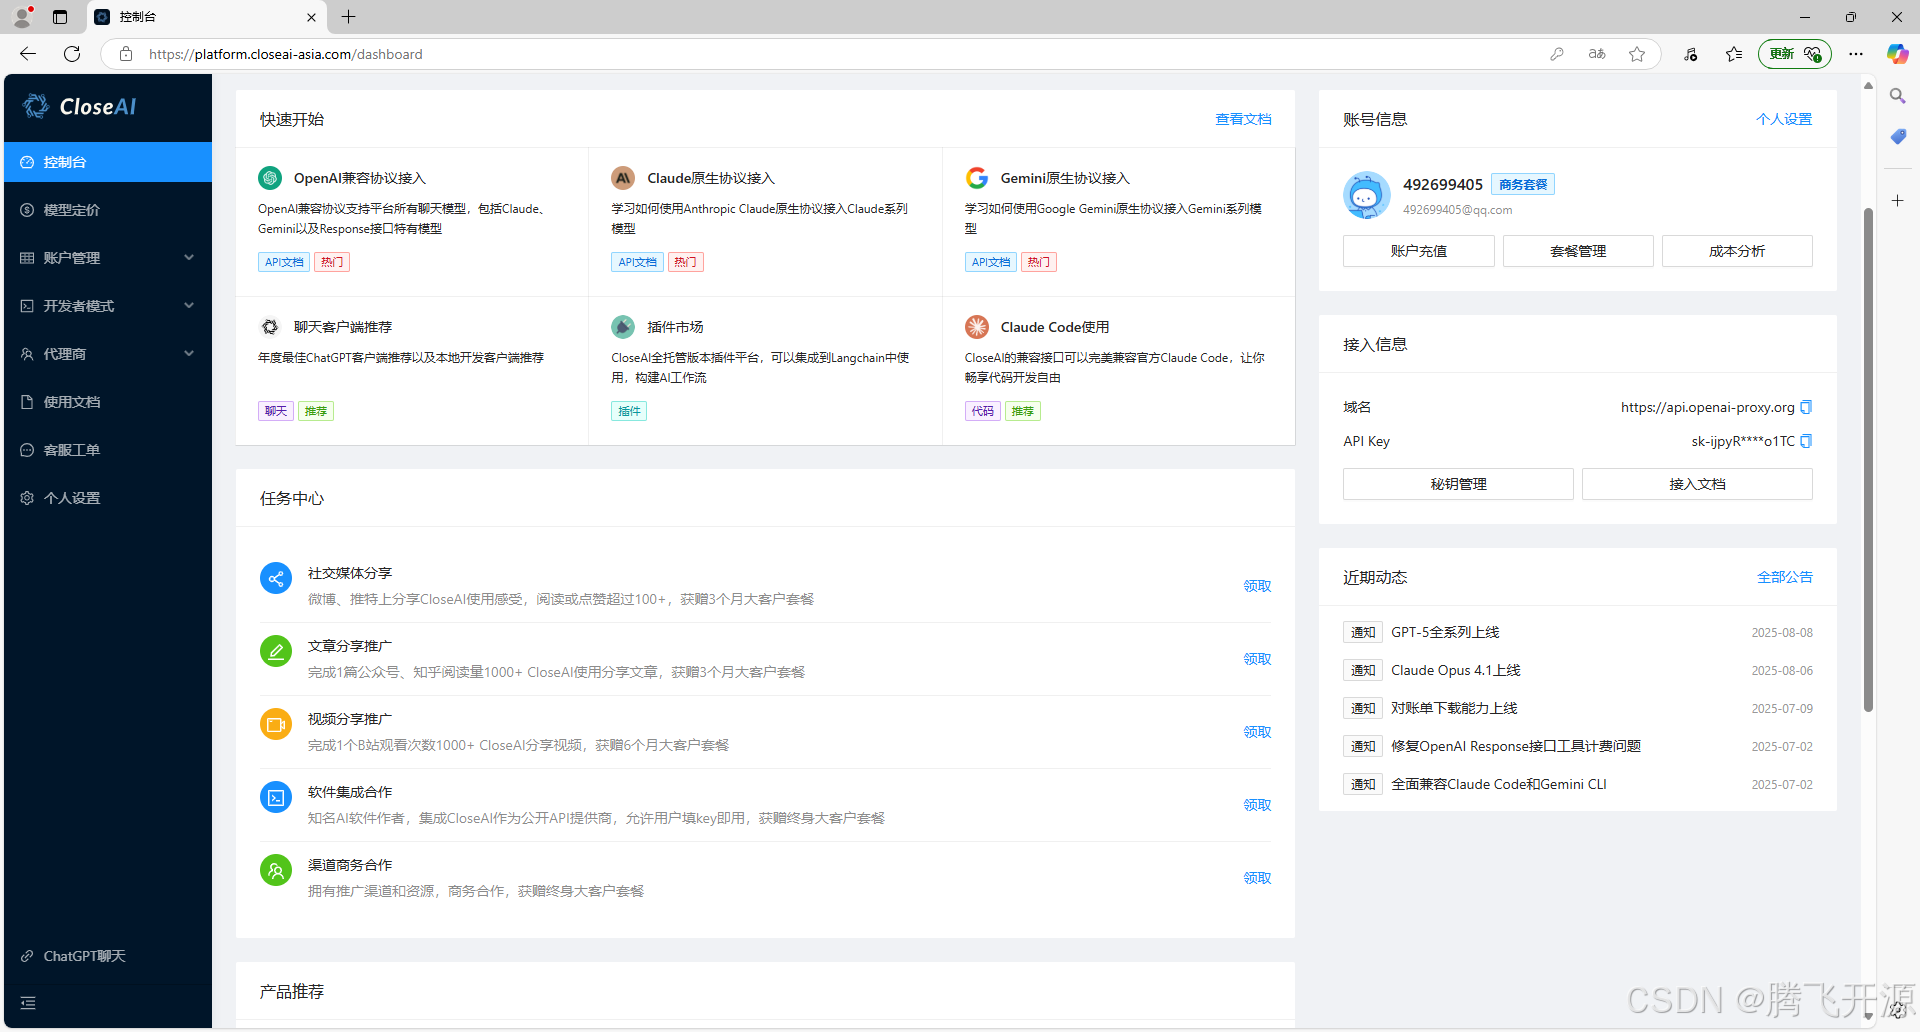Open the 对账单下载能力上线 announcement
This screenshot has height=1032, width=1920.
(1454, 708)
